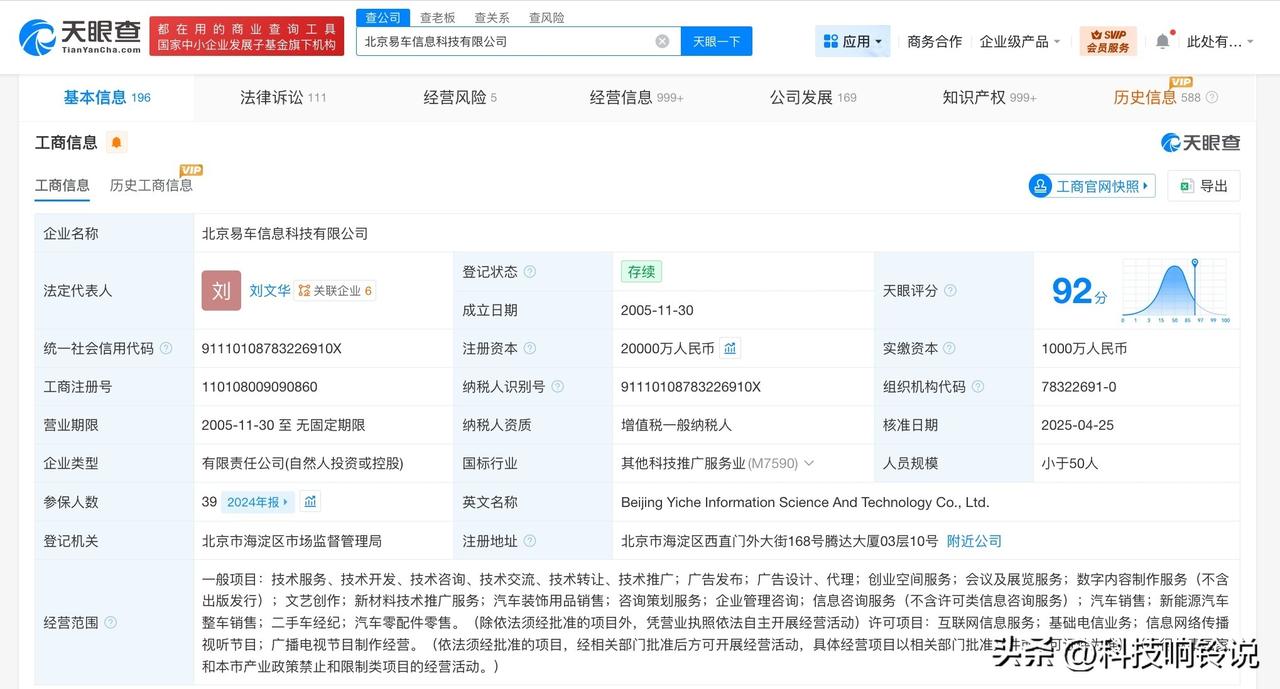Click the 天眼评分 distribution chart
The height and width of the screenshot is (689, 1280).
[1176, 291]
